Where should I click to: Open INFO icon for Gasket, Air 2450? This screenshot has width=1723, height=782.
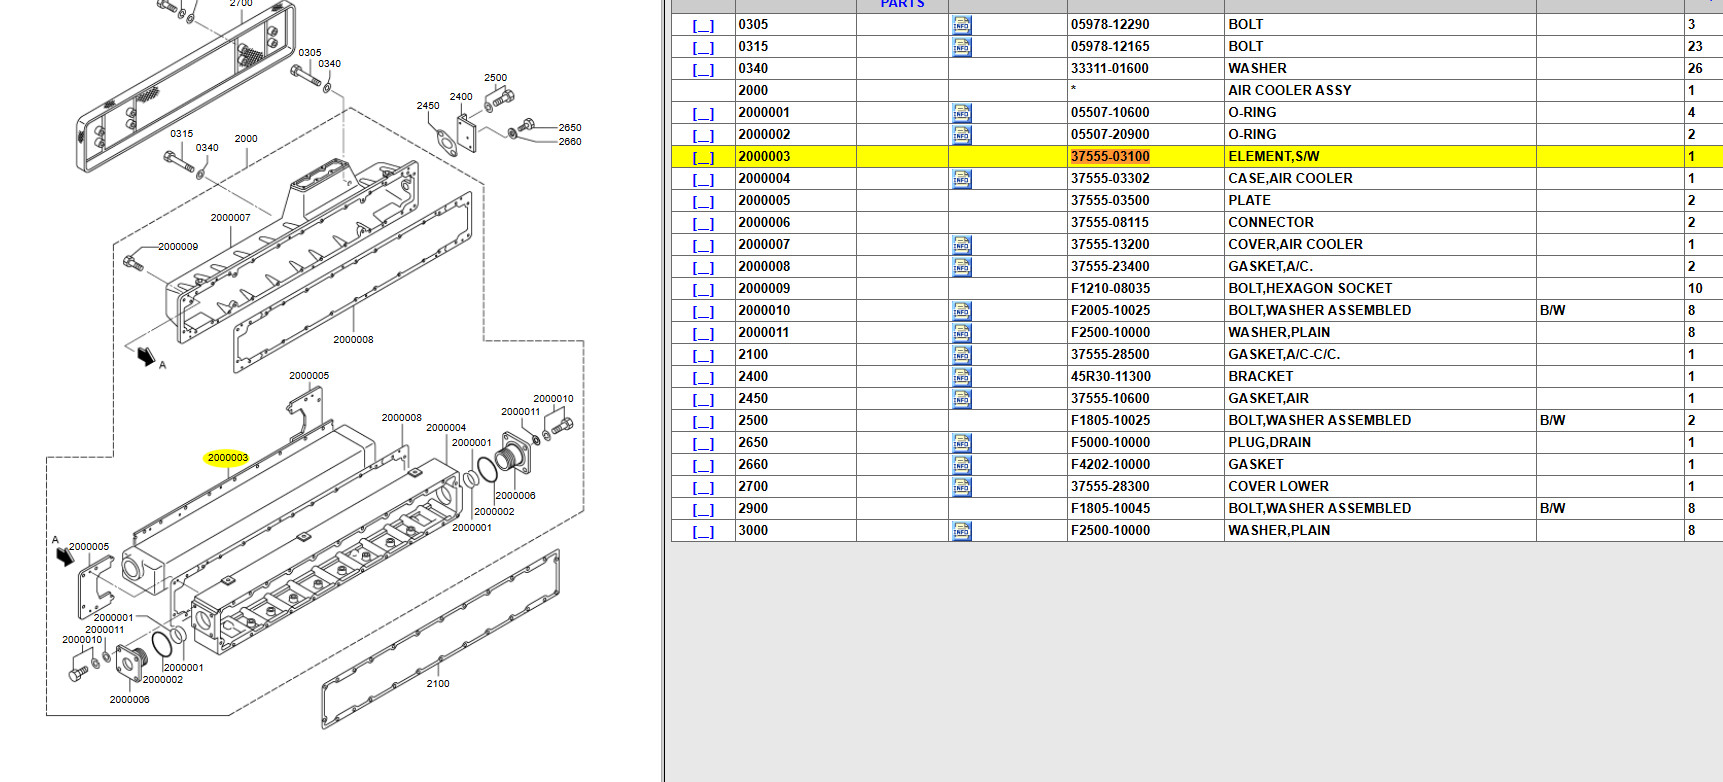tap(961, 399)
